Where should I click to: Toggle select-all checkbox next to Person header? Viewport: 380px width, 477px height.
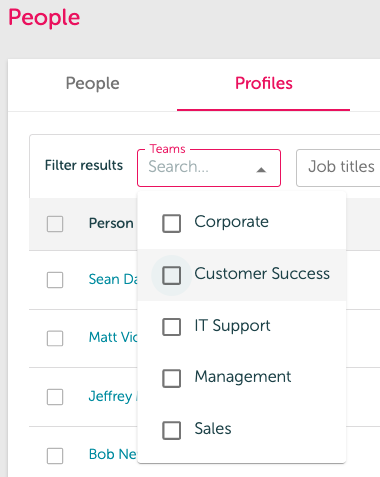coord(55,224)
